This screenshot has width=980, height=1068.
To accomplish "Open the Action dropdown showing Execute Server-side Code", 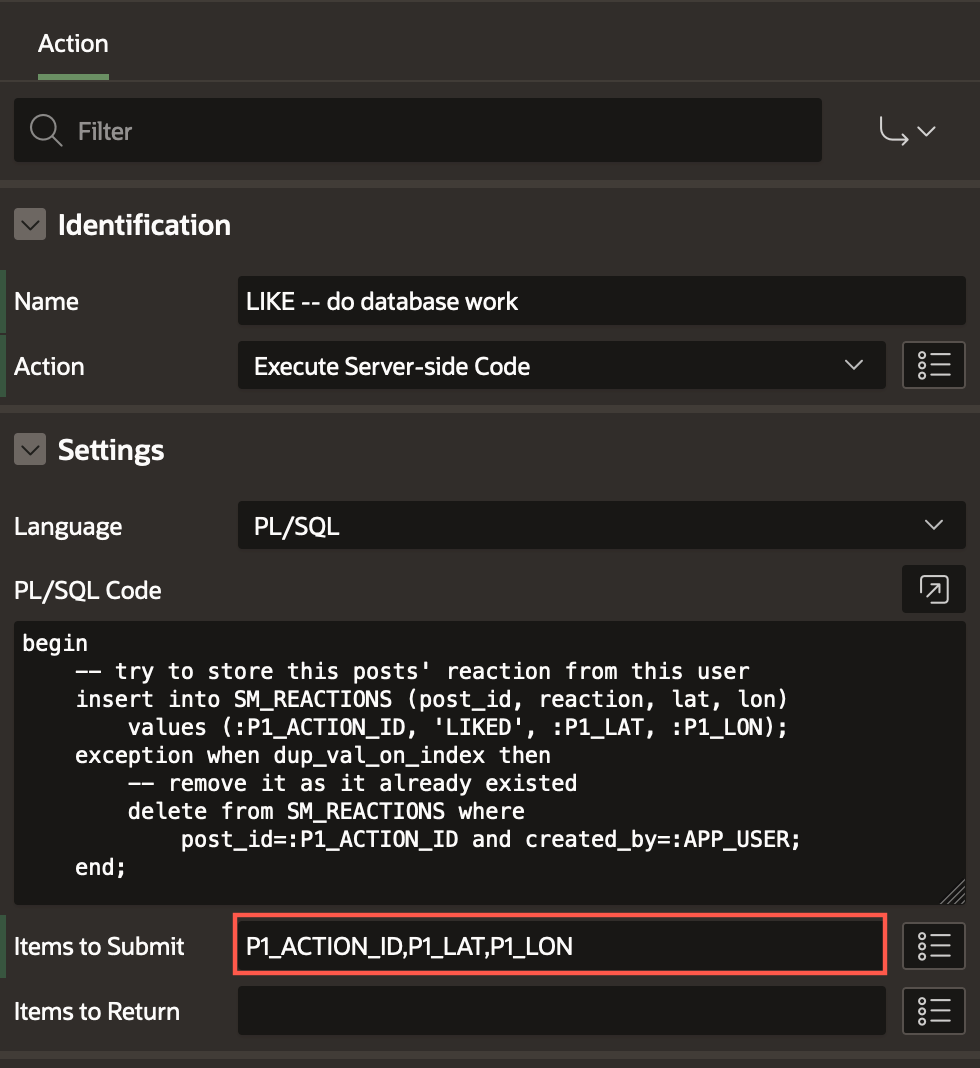I will (560, 365).
